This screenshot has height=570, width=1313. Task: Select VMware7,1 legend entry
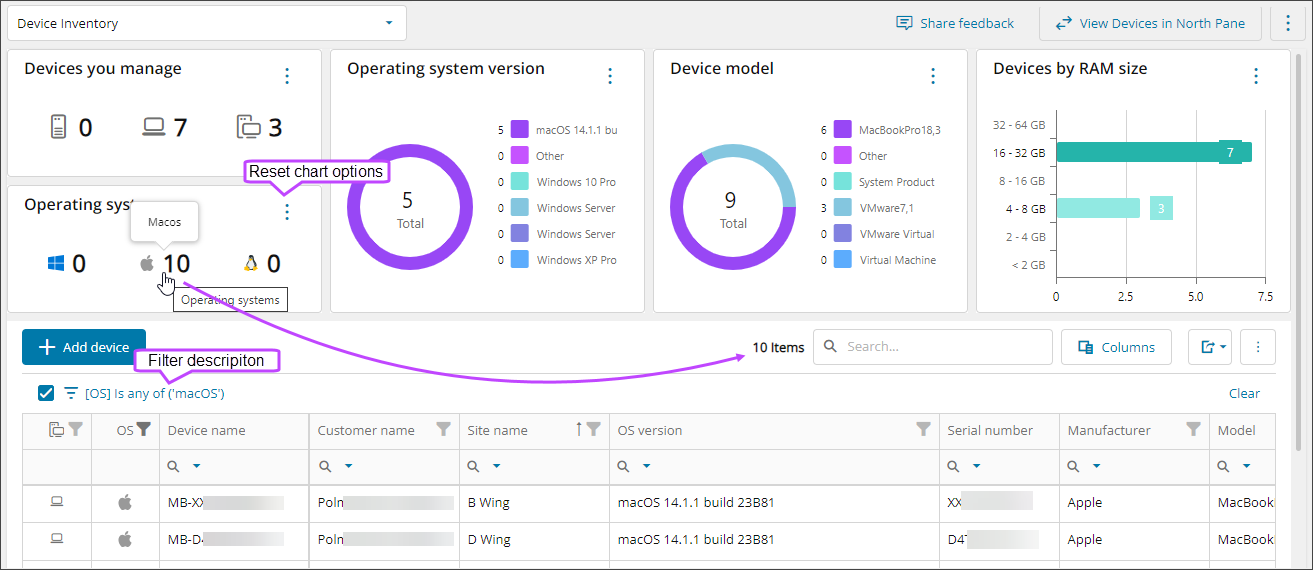870,208
